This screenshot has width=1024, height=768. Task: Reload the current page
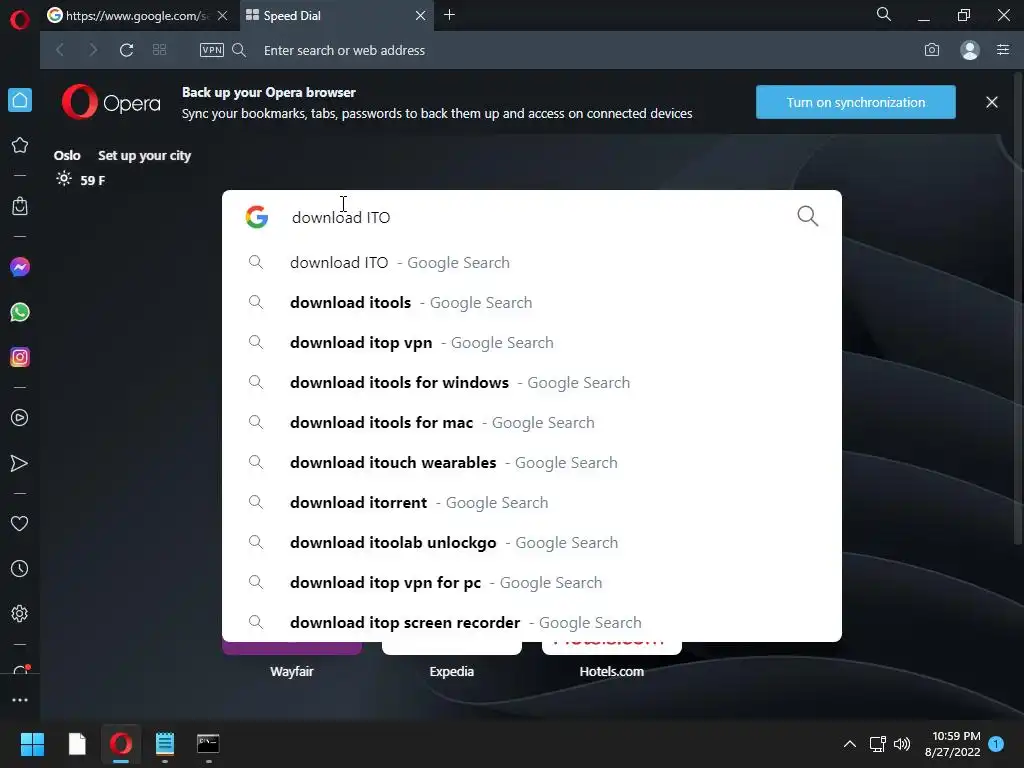pos(127,50)
